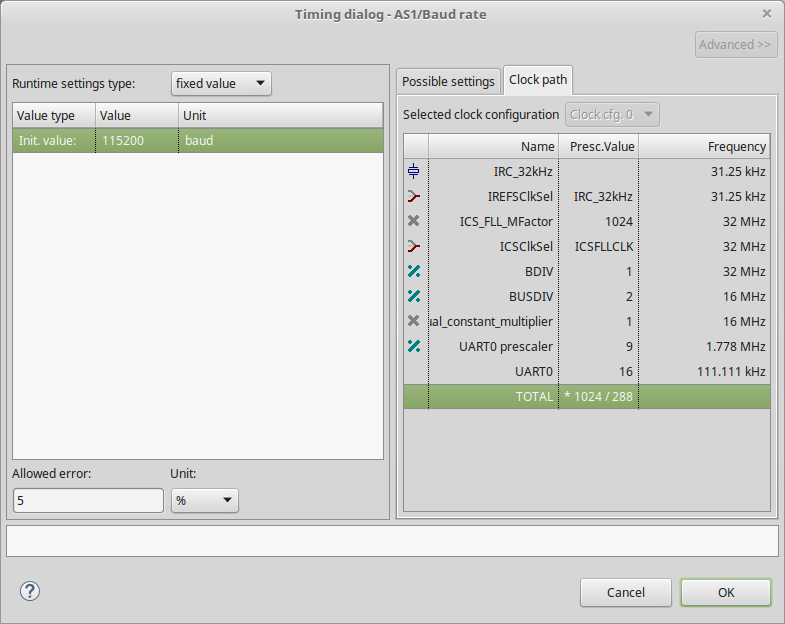Screen dimensions: 785x624
Task: Click the Value type column header
Action: coord(54,116)
